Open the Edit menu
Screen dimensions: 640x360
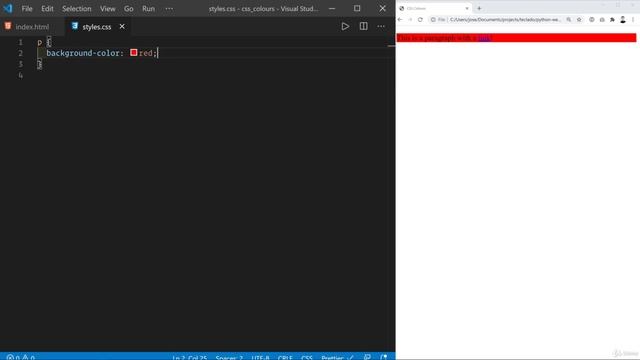pos(47,9)
